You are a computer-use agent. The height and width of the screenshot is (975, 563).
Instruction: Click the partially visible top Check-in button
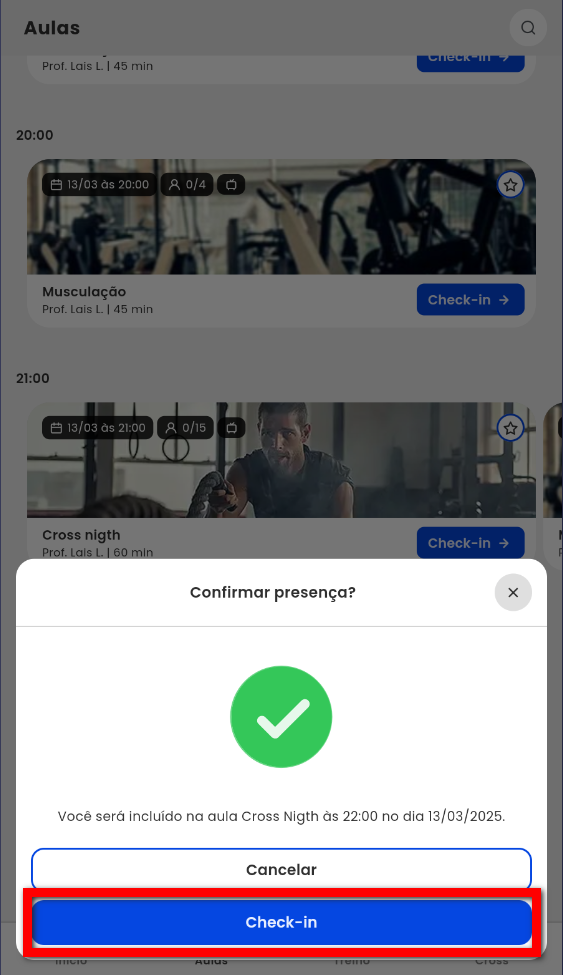[470, 63]
